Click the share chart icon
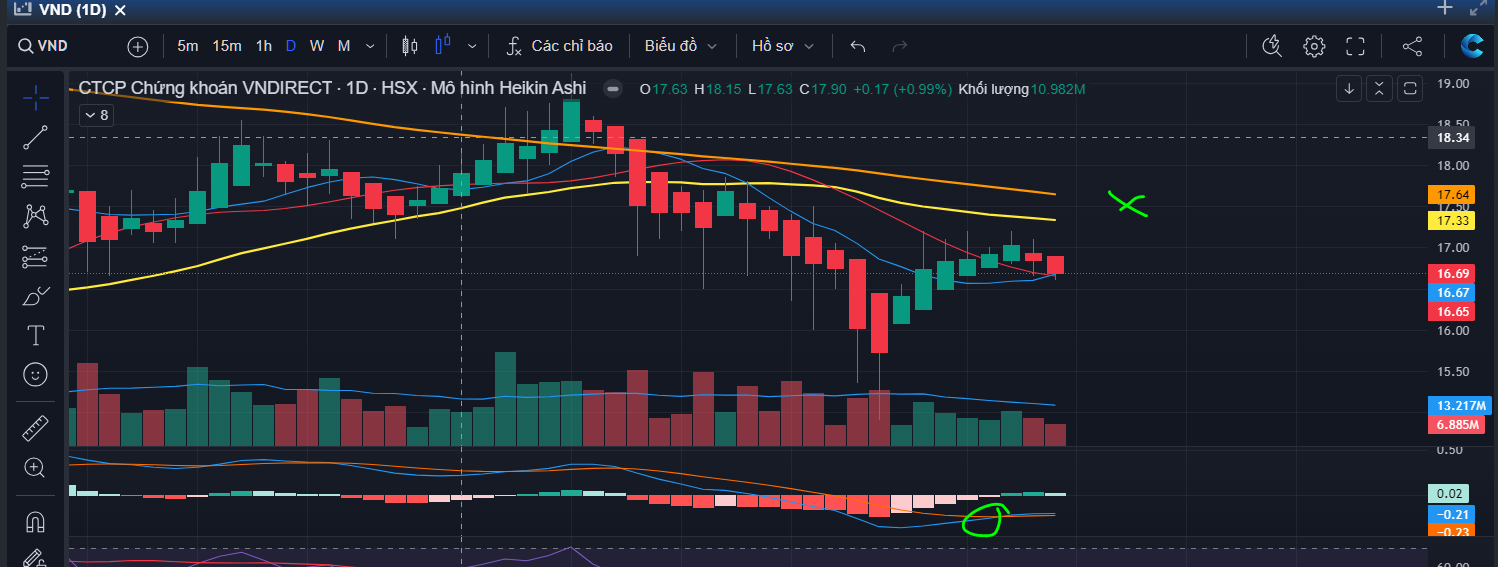The image size is (1498, 567). tap(1412, 46)
